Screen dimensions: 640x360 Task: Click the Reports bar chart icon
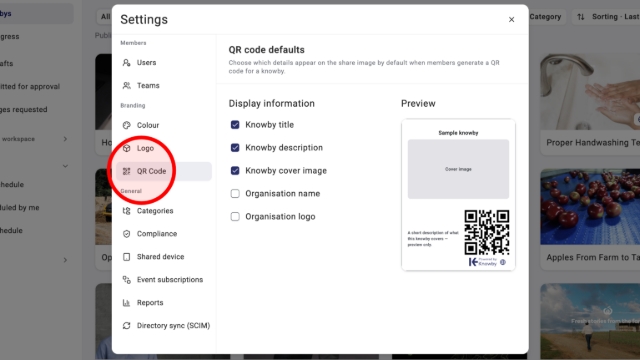[x=127, y=302]
